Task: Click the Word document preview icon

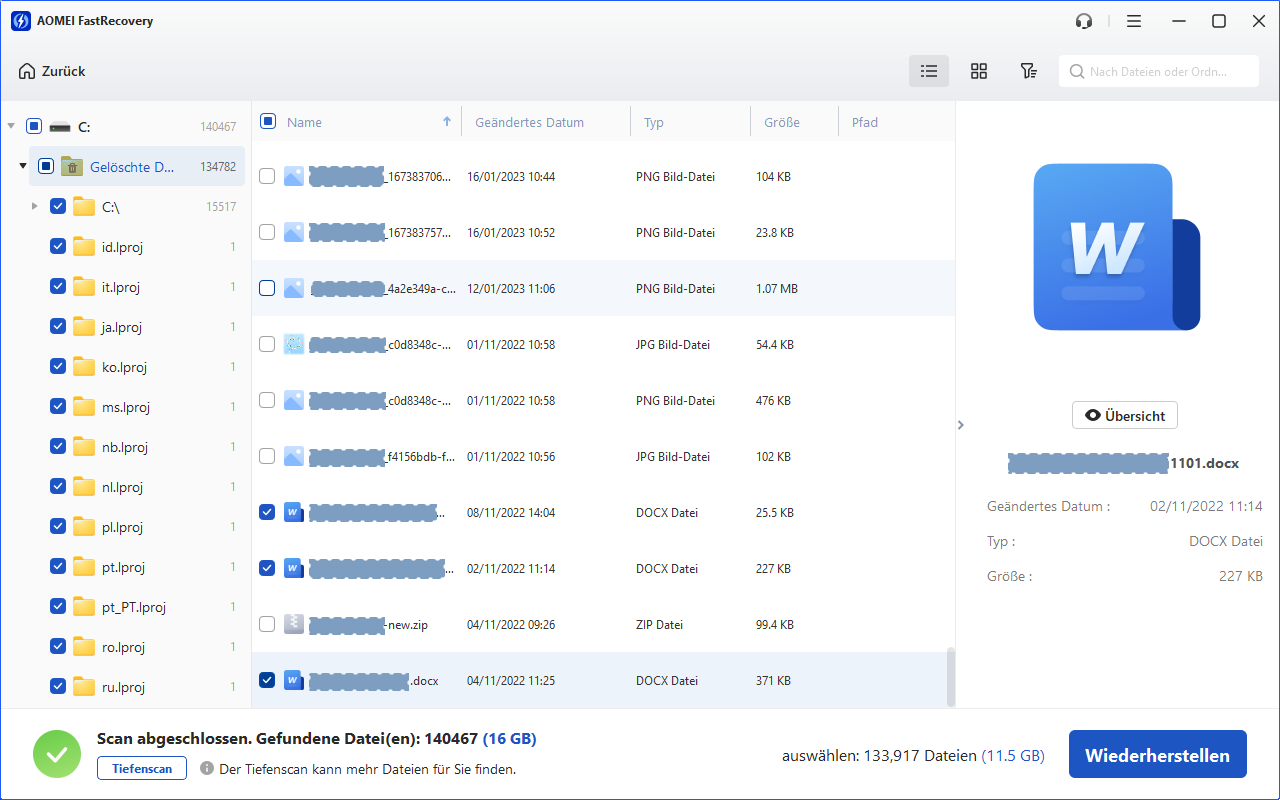Action: pos(1116,247)
